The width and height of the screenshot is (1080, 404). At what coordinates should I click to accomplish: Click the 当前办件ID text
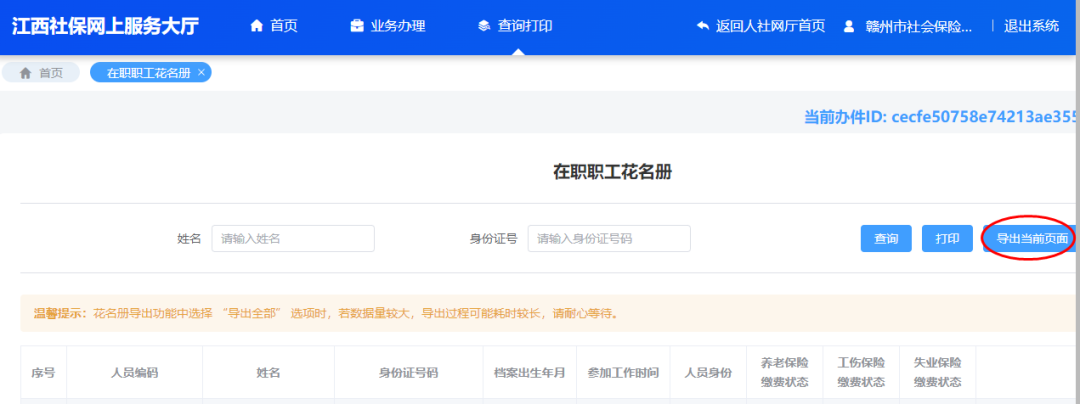point(941,117)
